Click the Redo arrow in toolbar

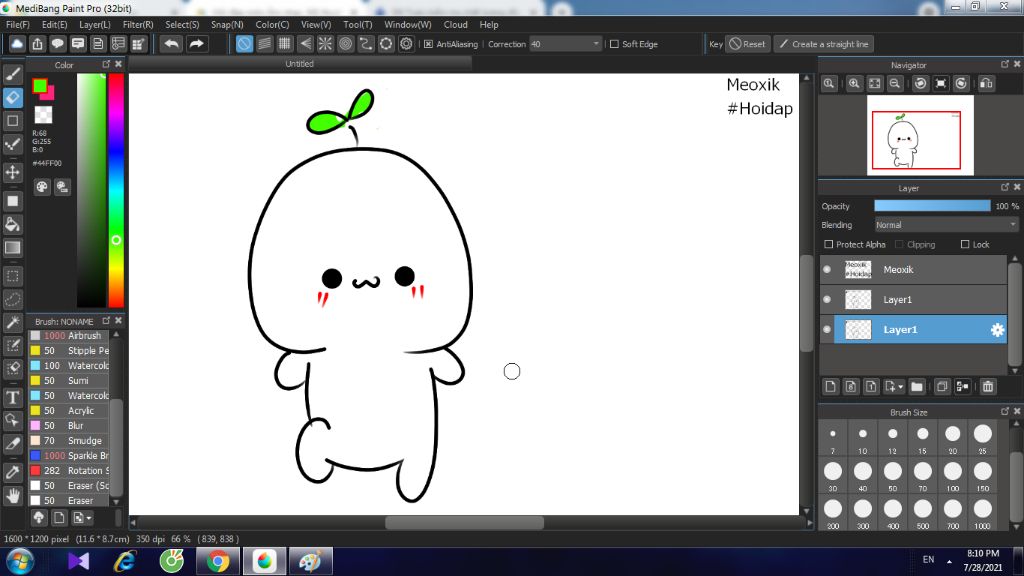click(196, 44)
